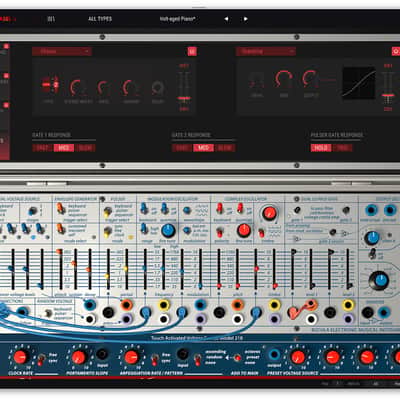Flip the complex oscillator polarity switch
Image resolution: width=400 pixels, height=400 pixels.
219,232
